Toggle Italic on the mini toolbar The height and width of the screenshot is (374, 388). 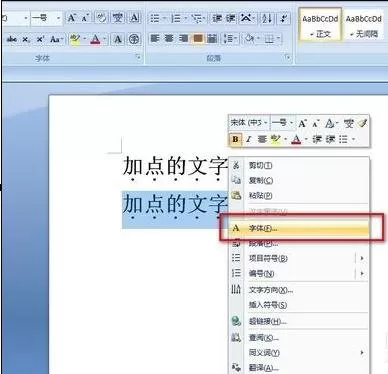click(248, 139)
